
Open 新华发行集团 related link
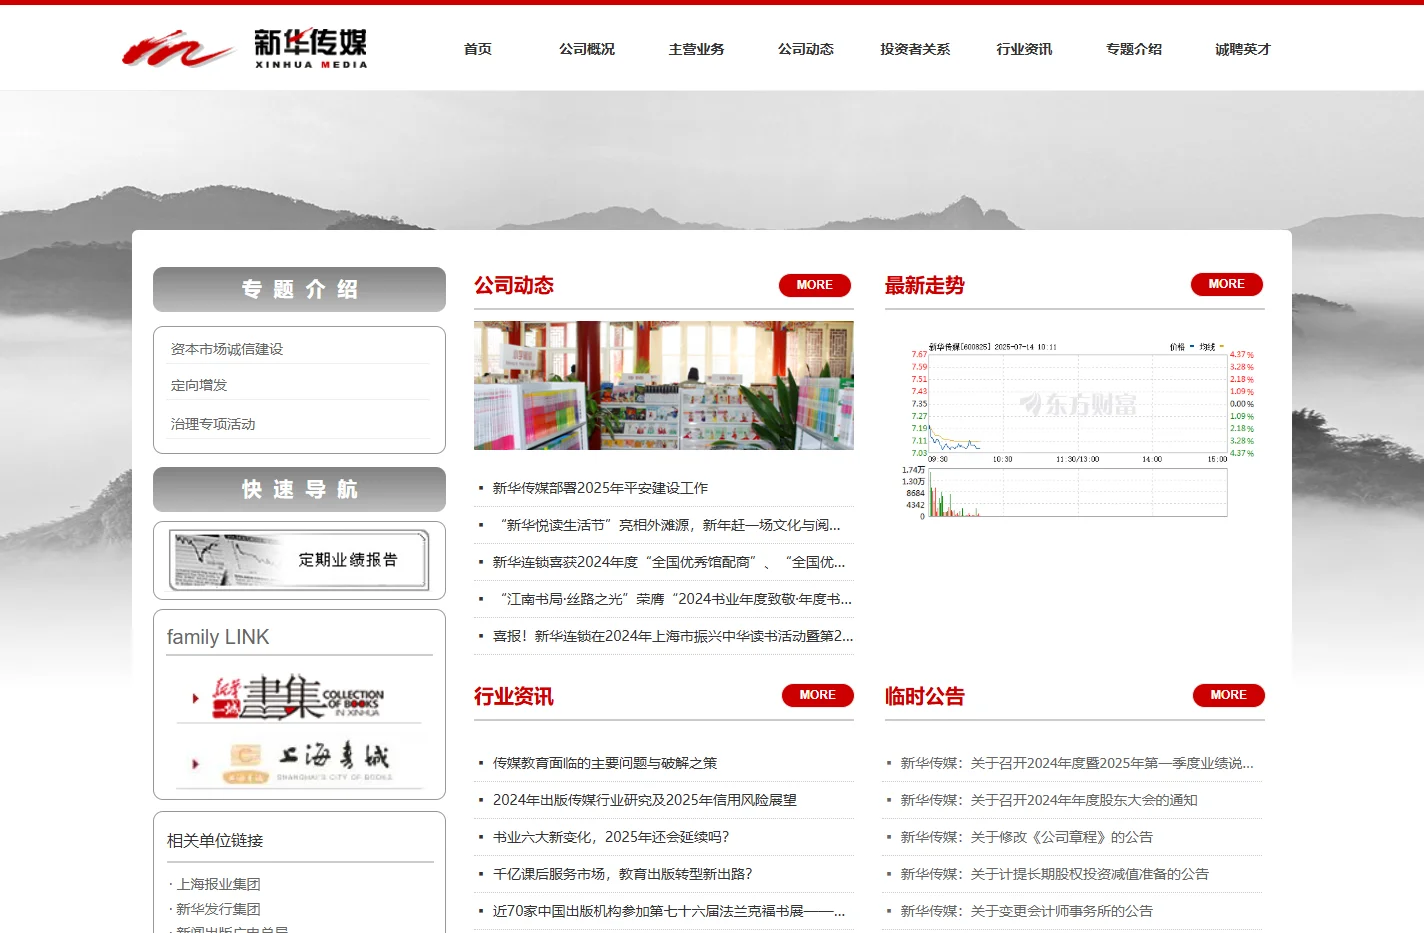(218, 909)
